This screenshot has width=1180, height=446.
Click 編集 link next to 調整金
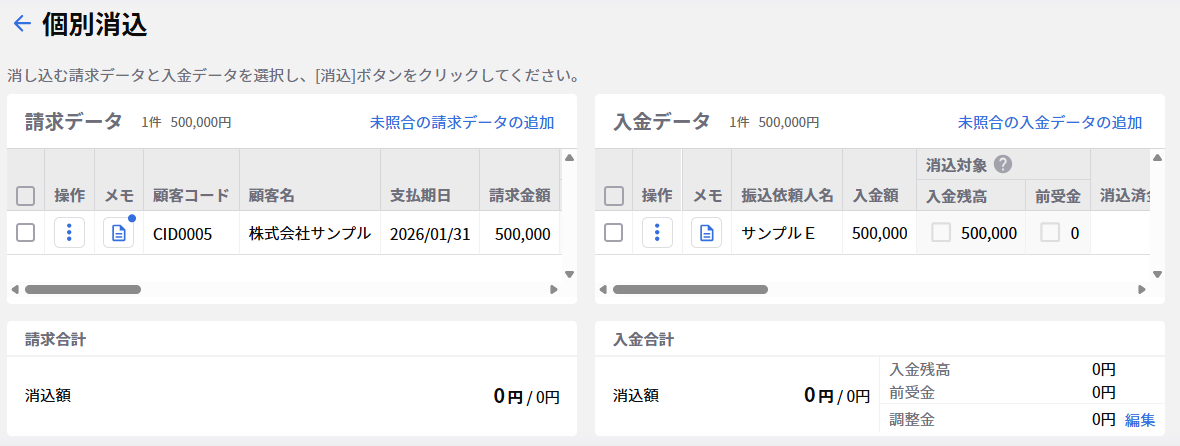point(1140,420)
